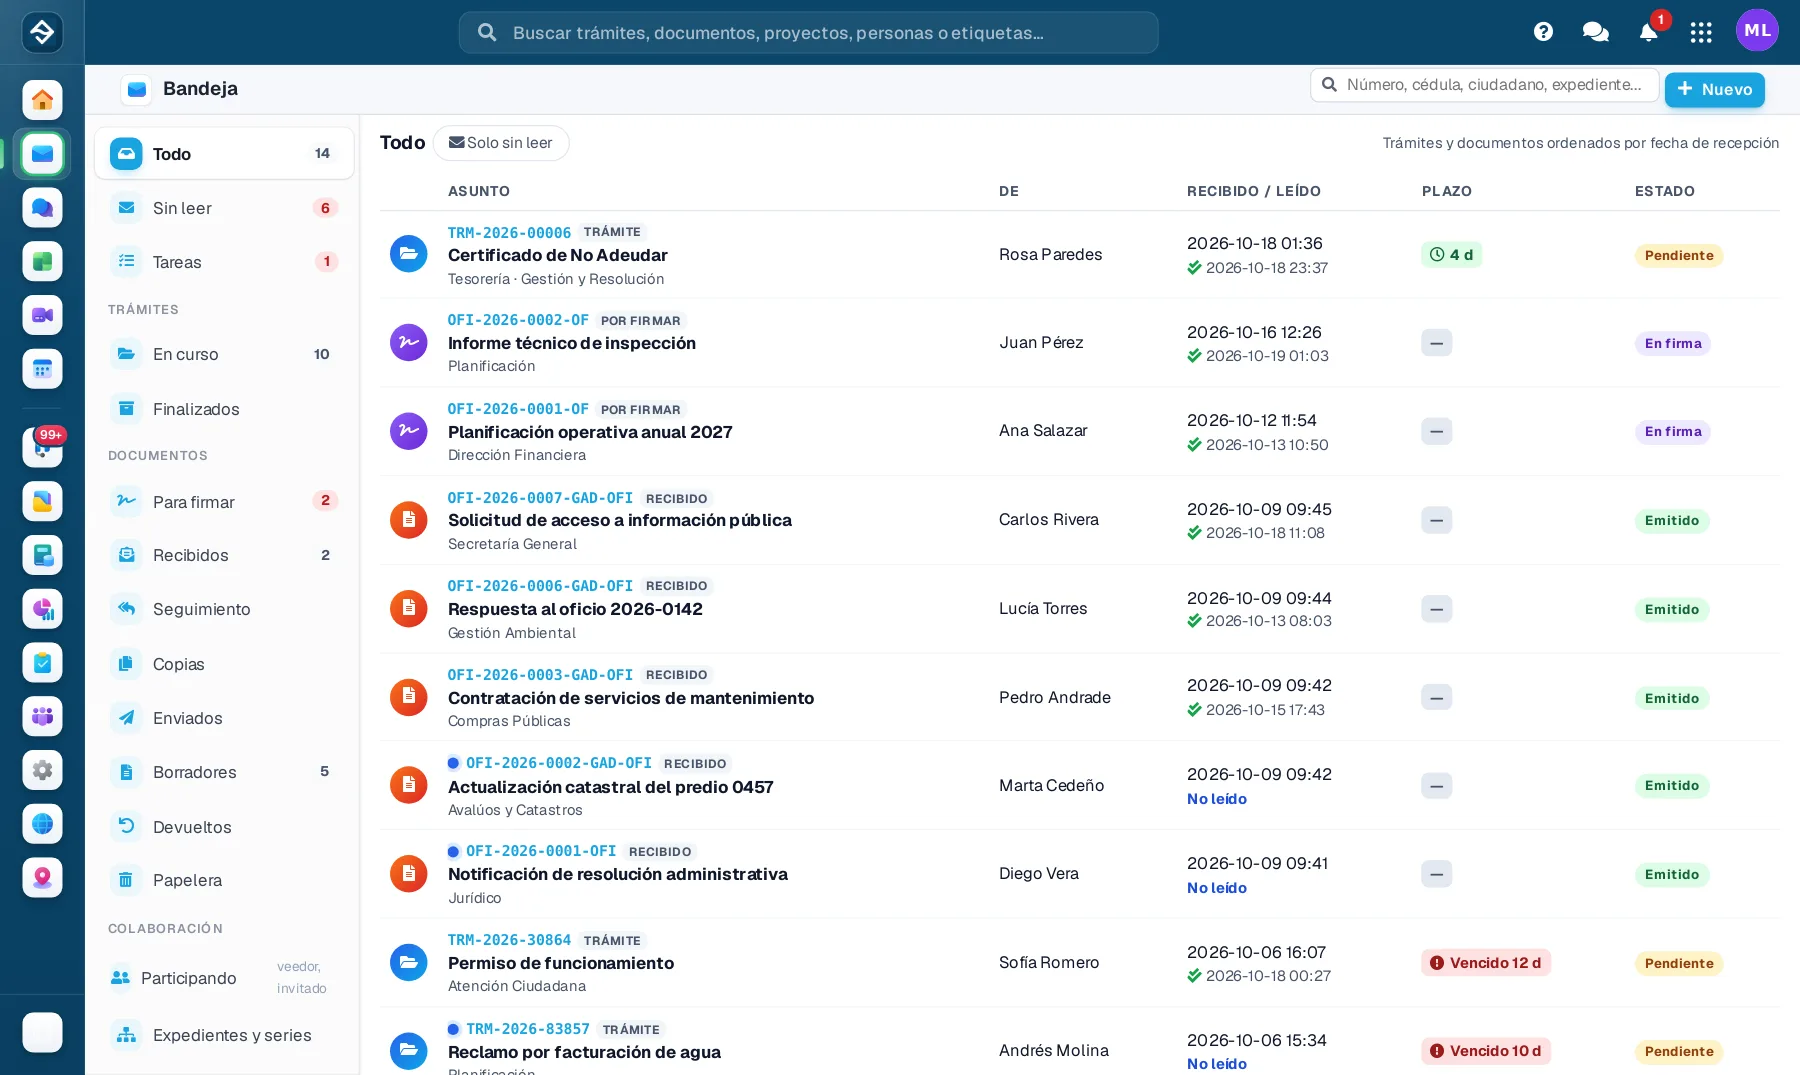Viewport: 1800px width, 1075px height.
Task: Open link OFI-2026-0002-OF
Action: tap(518, 320)
